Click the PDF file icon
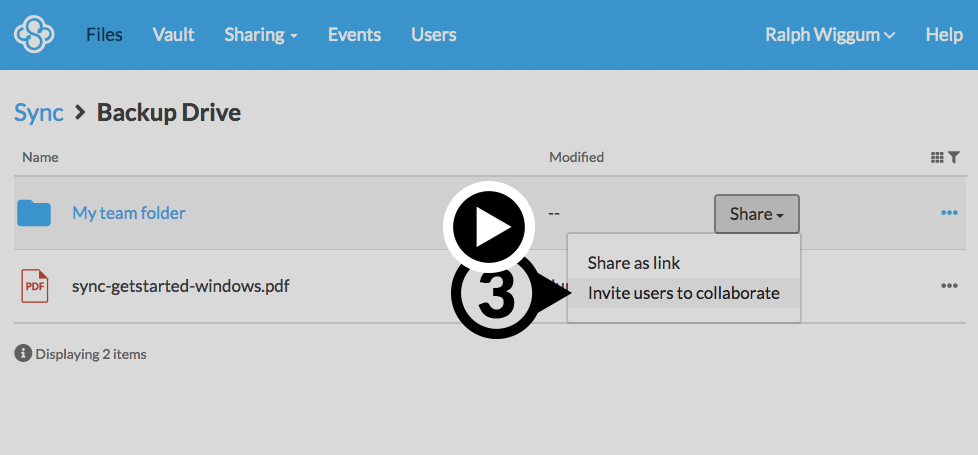 click(x=34, y=286)
